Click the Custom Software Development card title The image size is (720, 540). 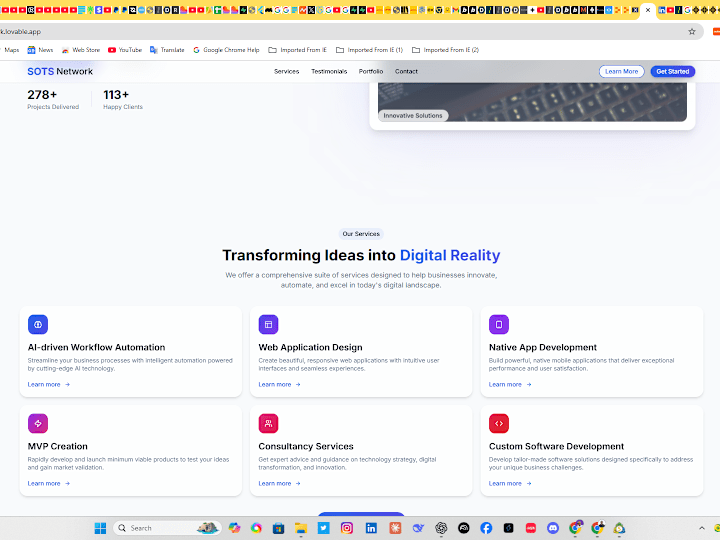(556, 446)
